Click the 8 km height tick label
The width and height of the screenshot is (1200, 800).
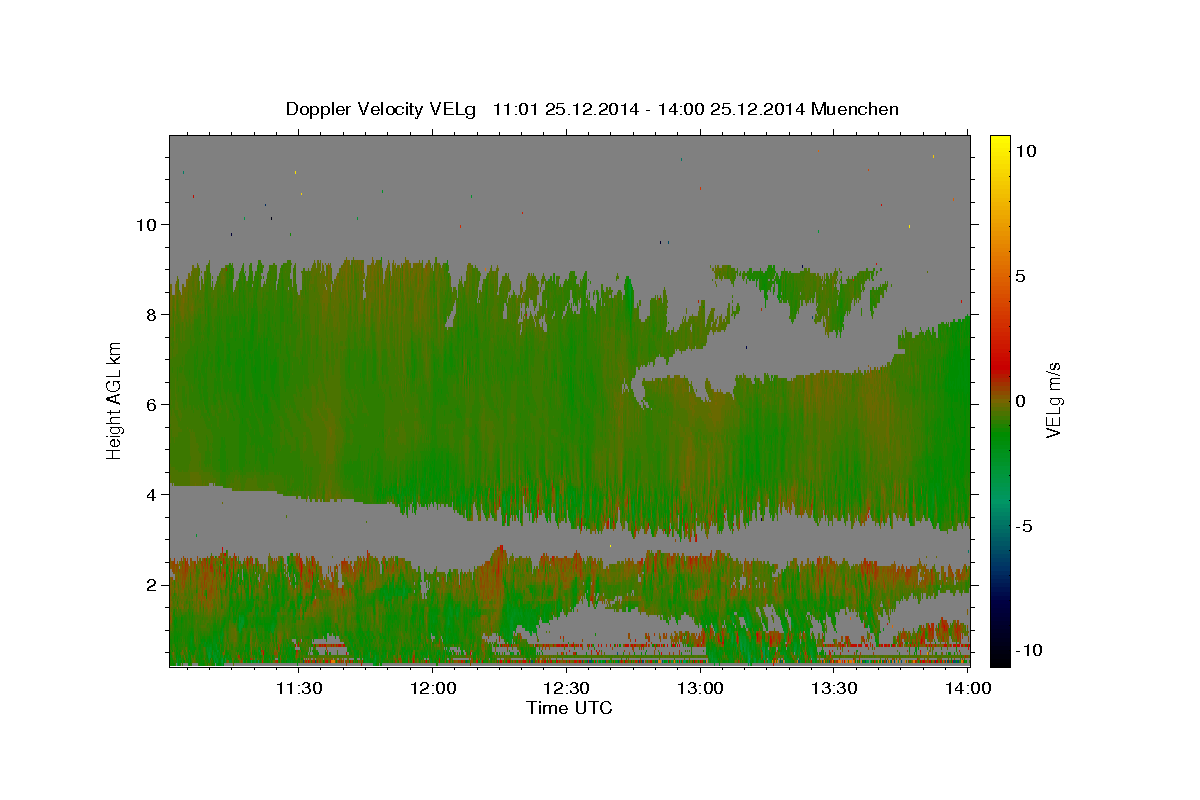(151, 314)
